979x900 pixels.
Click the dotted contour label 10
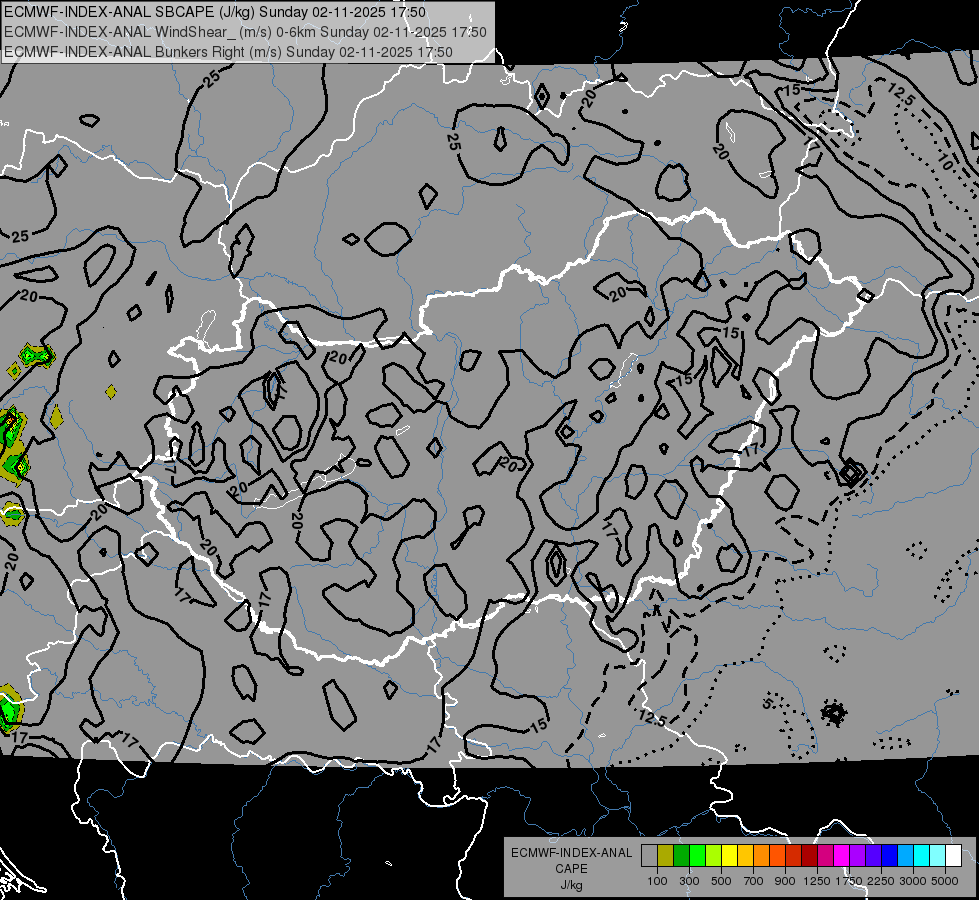945,164
